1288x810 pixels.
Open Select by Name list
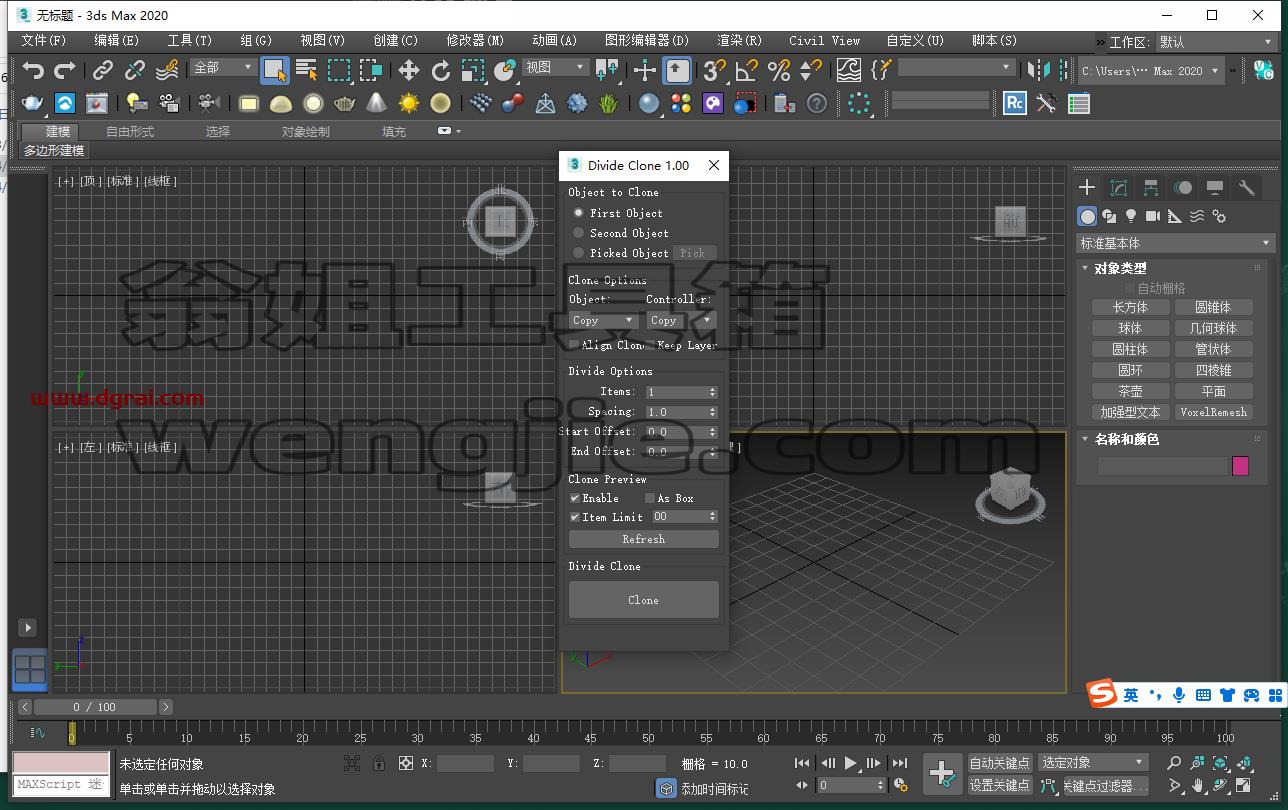[x=307, y=70]
